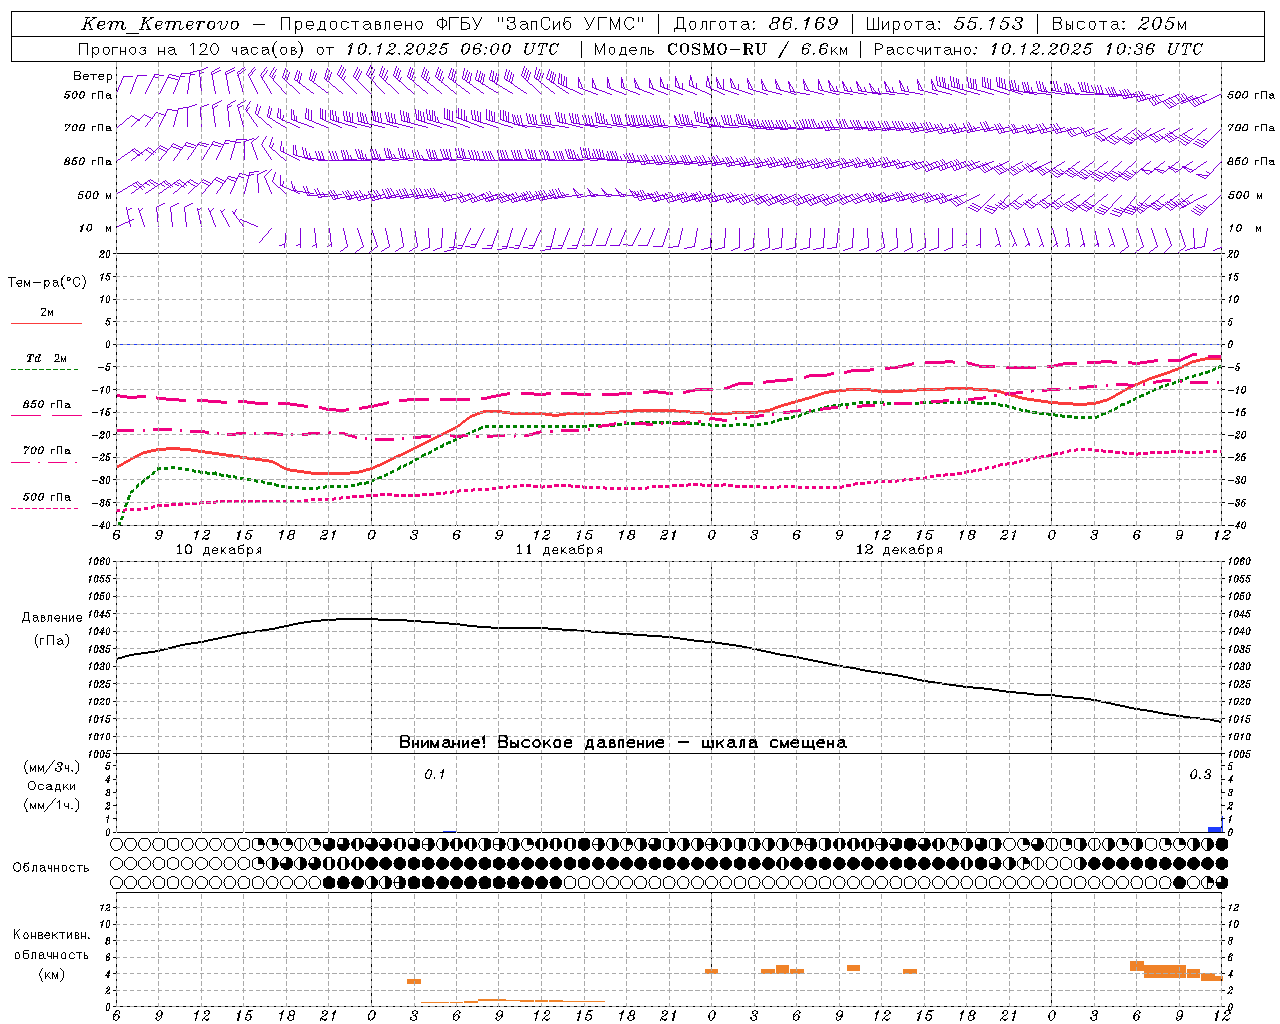This screenshot has height=1024, width=1280.
Task: Click the -40 value on right temperature axis
Action: [x=1237, y=526]
